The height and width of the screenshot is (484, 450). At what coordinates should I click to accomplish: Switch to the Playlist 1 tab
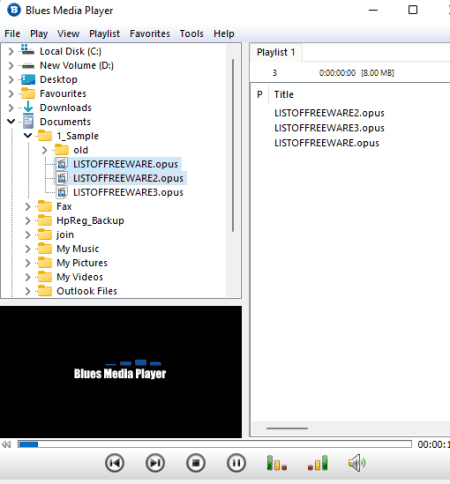tap(276, 52)
